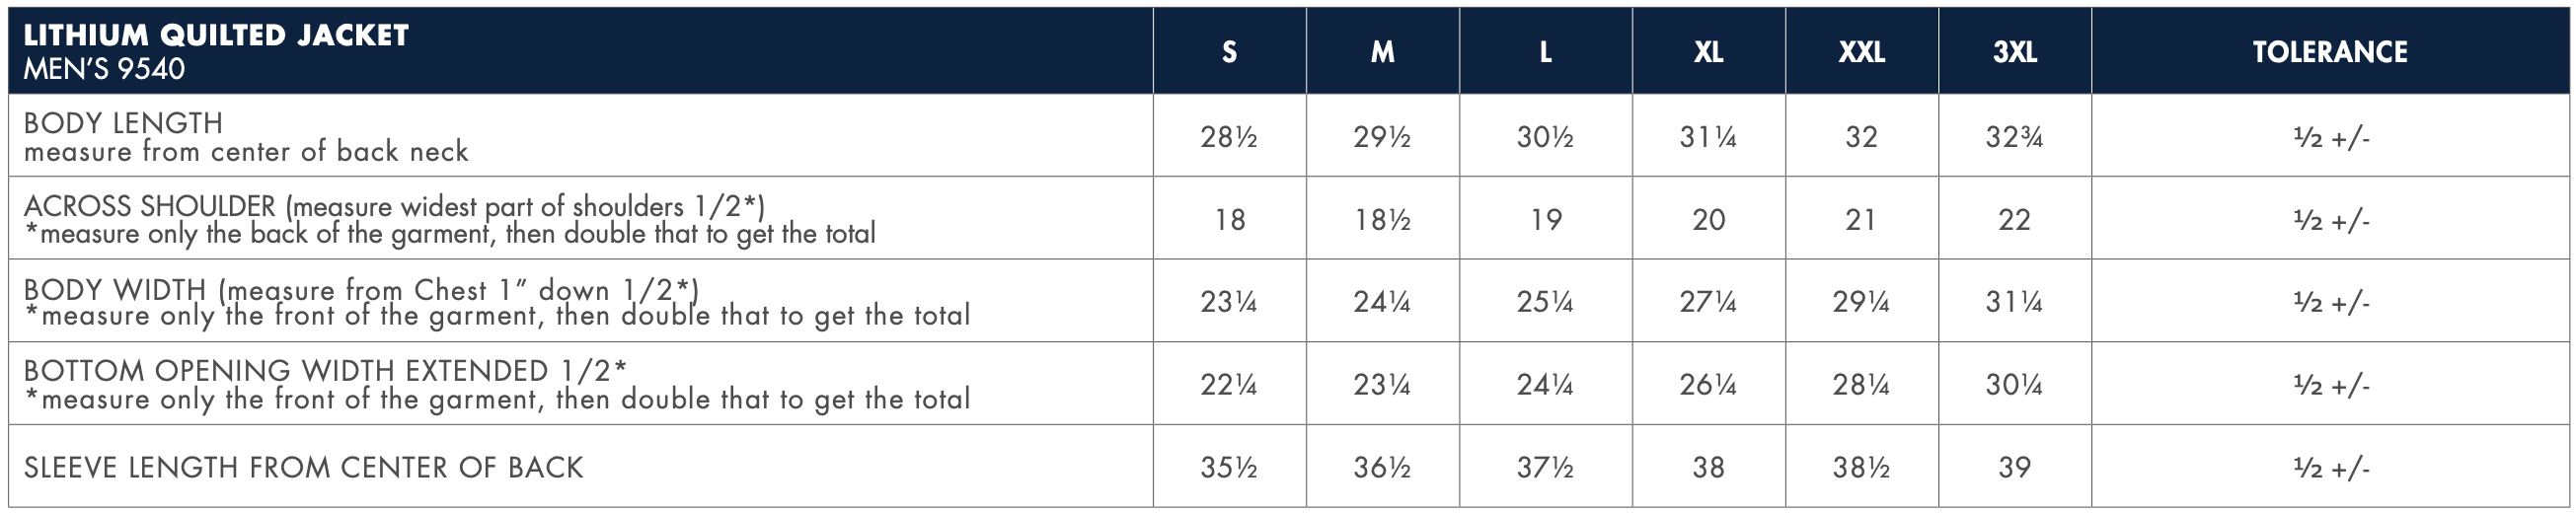Click the Lithium Quilted Jacket title
Image resolution: width=2576 pixels, height=513 pixels.
click(216, 36)
